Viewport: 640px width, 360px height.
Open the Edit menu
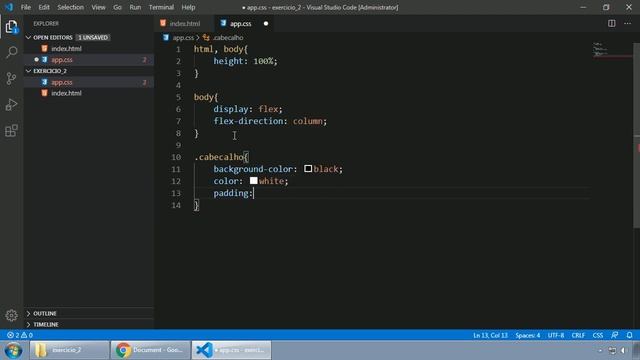[44, 7]
